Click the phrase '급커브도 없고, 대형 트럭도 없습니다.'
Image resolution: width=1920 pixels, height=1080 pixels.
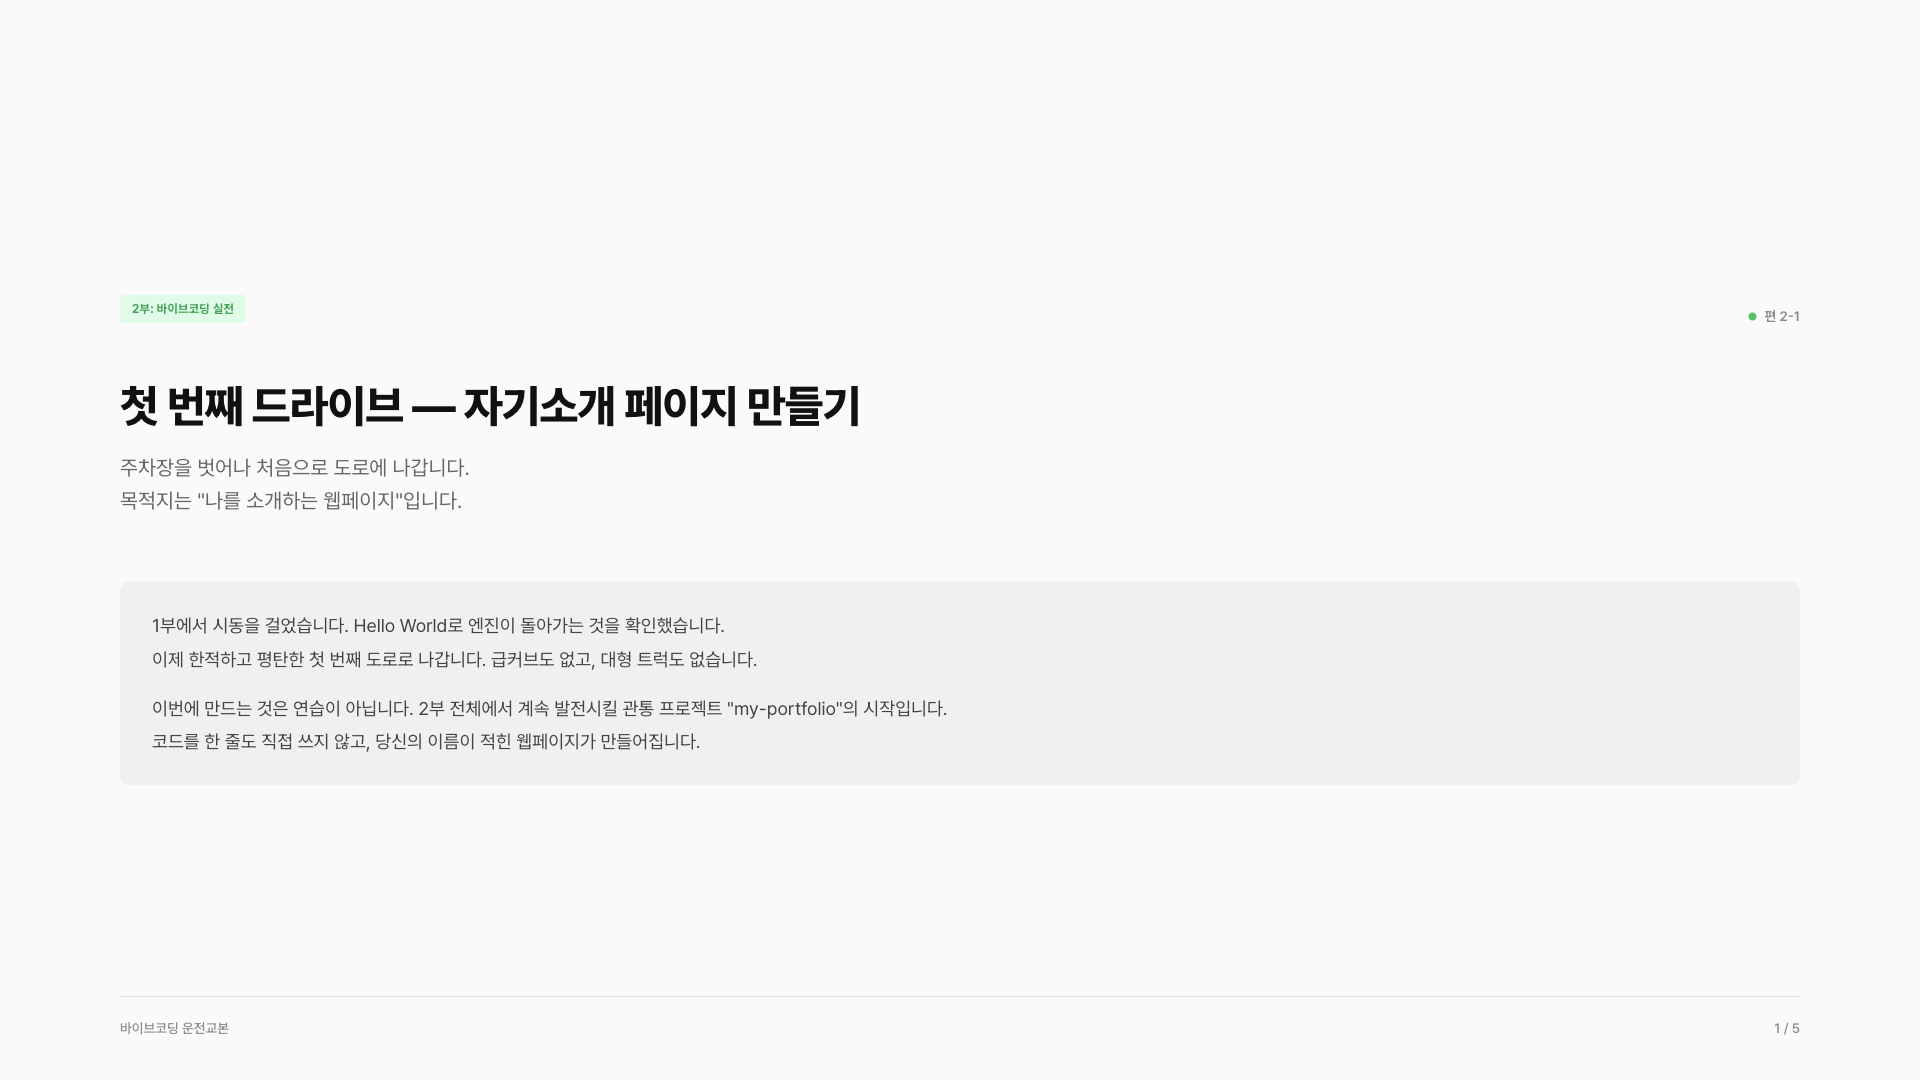click(624, 659)
